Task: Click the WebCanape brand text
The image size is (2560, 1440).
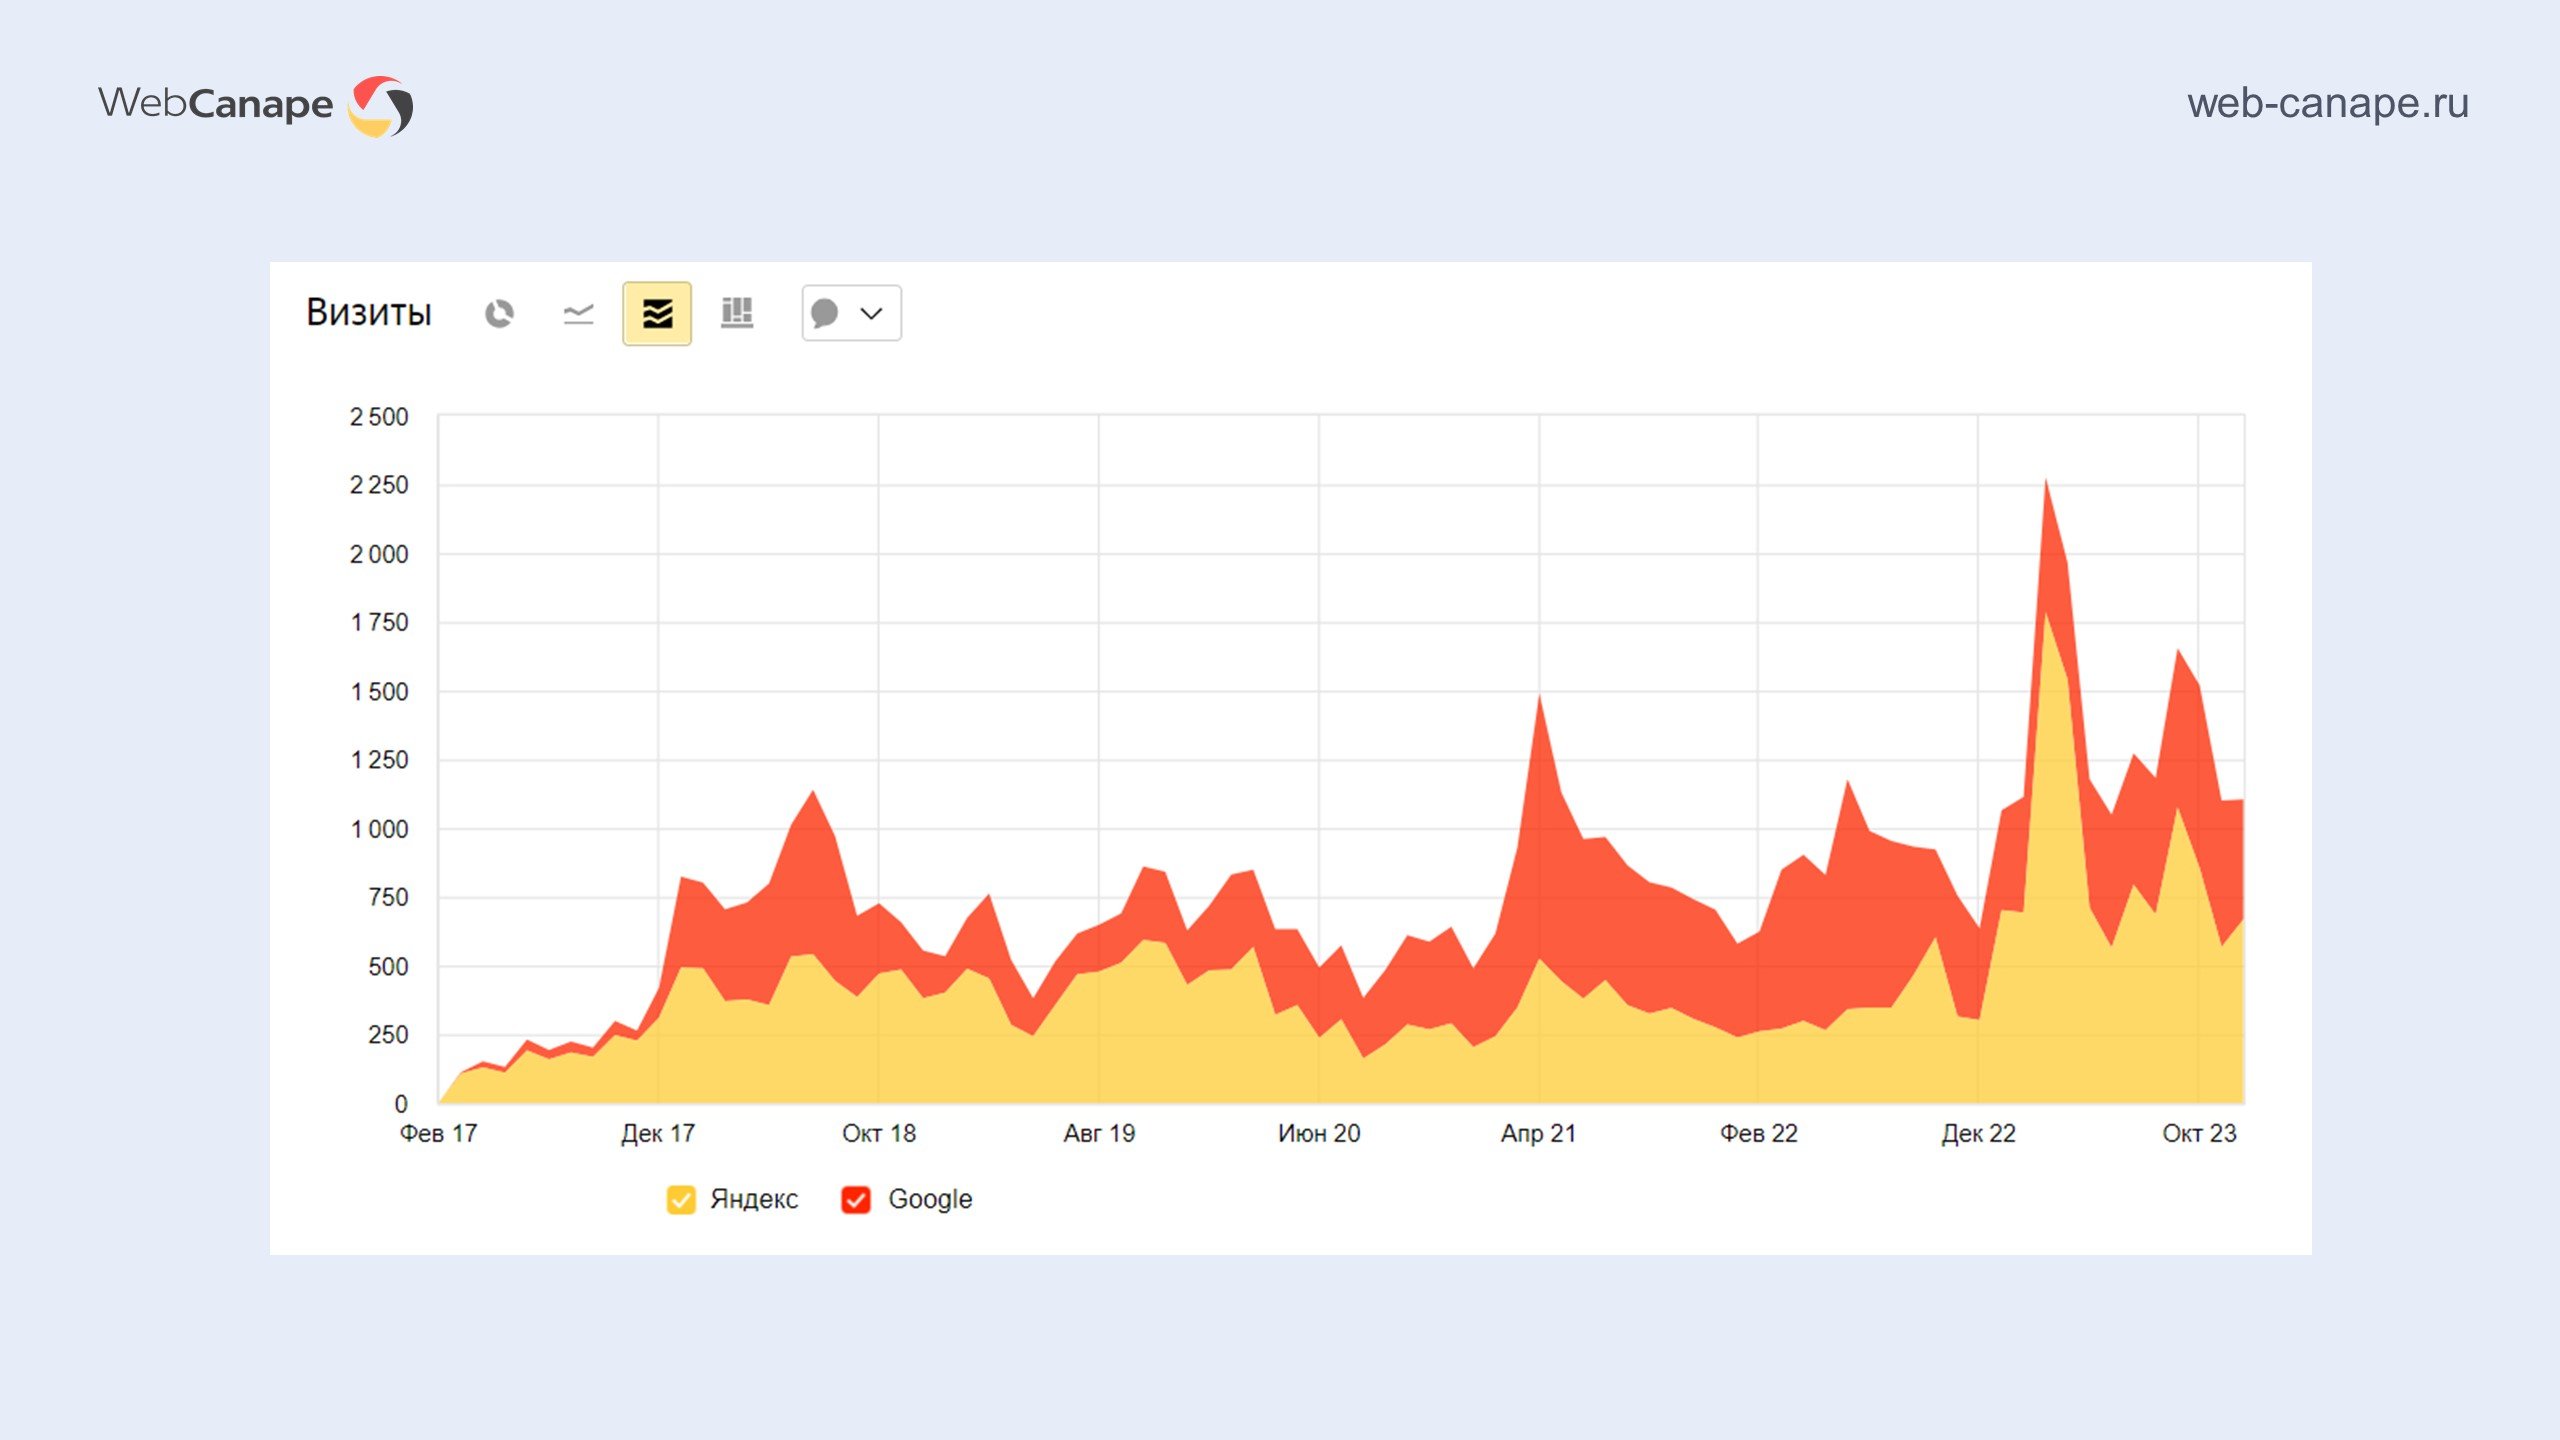Action: (216, 104)
